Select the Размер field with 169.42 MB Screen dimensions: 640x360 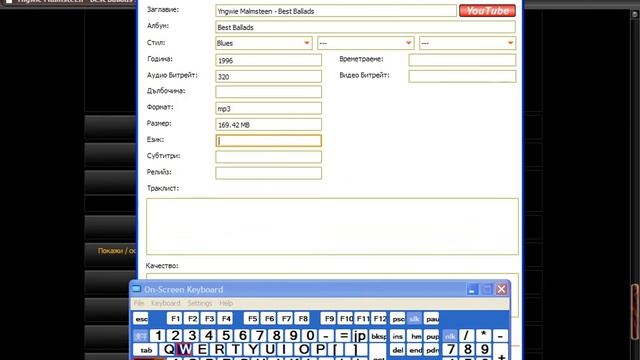pos(269,124)
